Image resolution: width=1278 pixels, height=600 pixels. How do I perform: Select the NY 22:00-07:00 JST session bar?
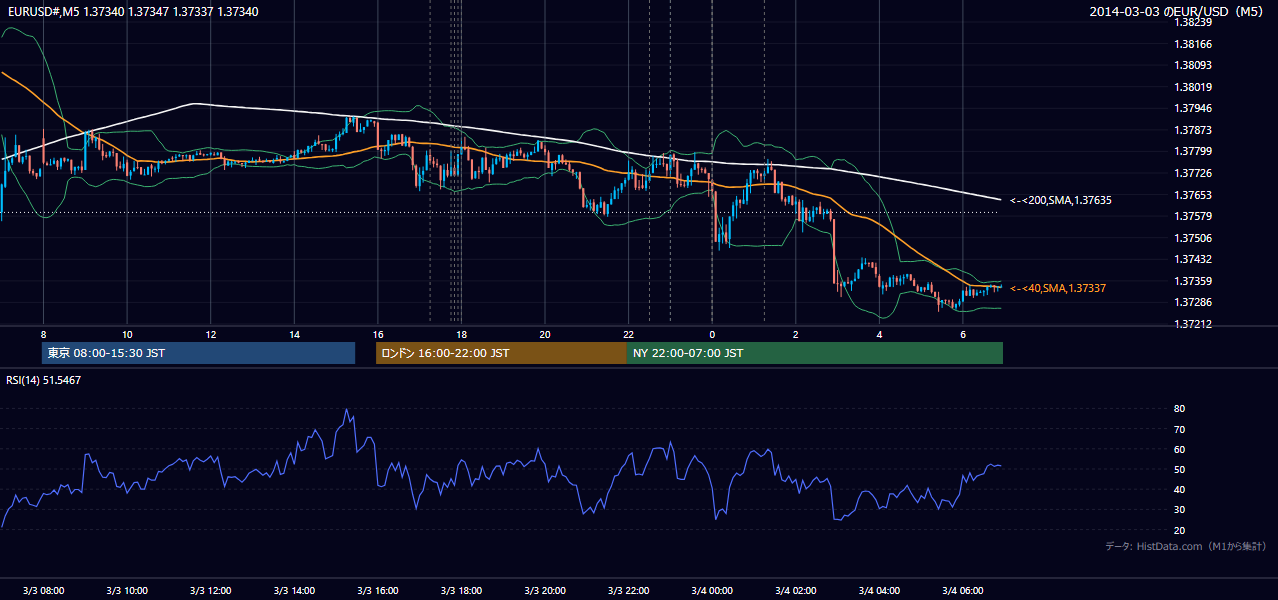[815, 353]
